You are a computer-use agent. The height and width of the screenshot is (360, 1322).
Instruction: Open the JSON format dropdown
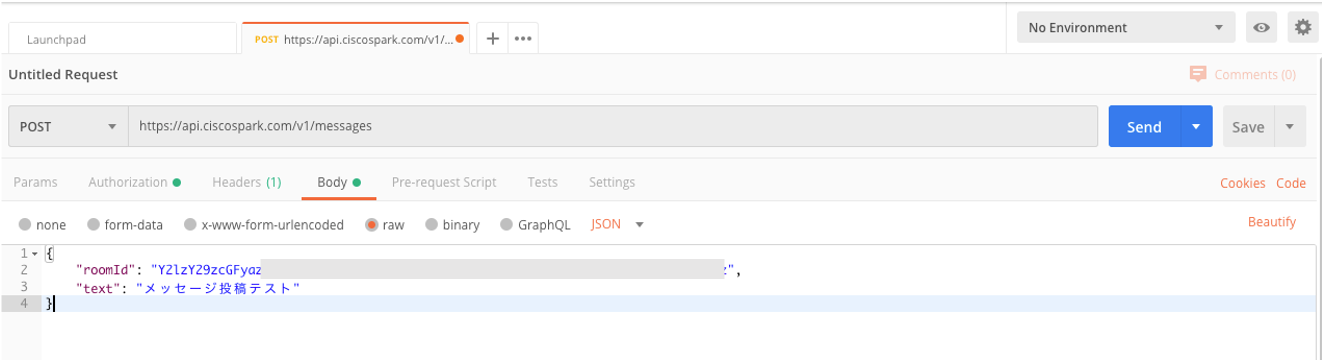click(x=618, y=224)
